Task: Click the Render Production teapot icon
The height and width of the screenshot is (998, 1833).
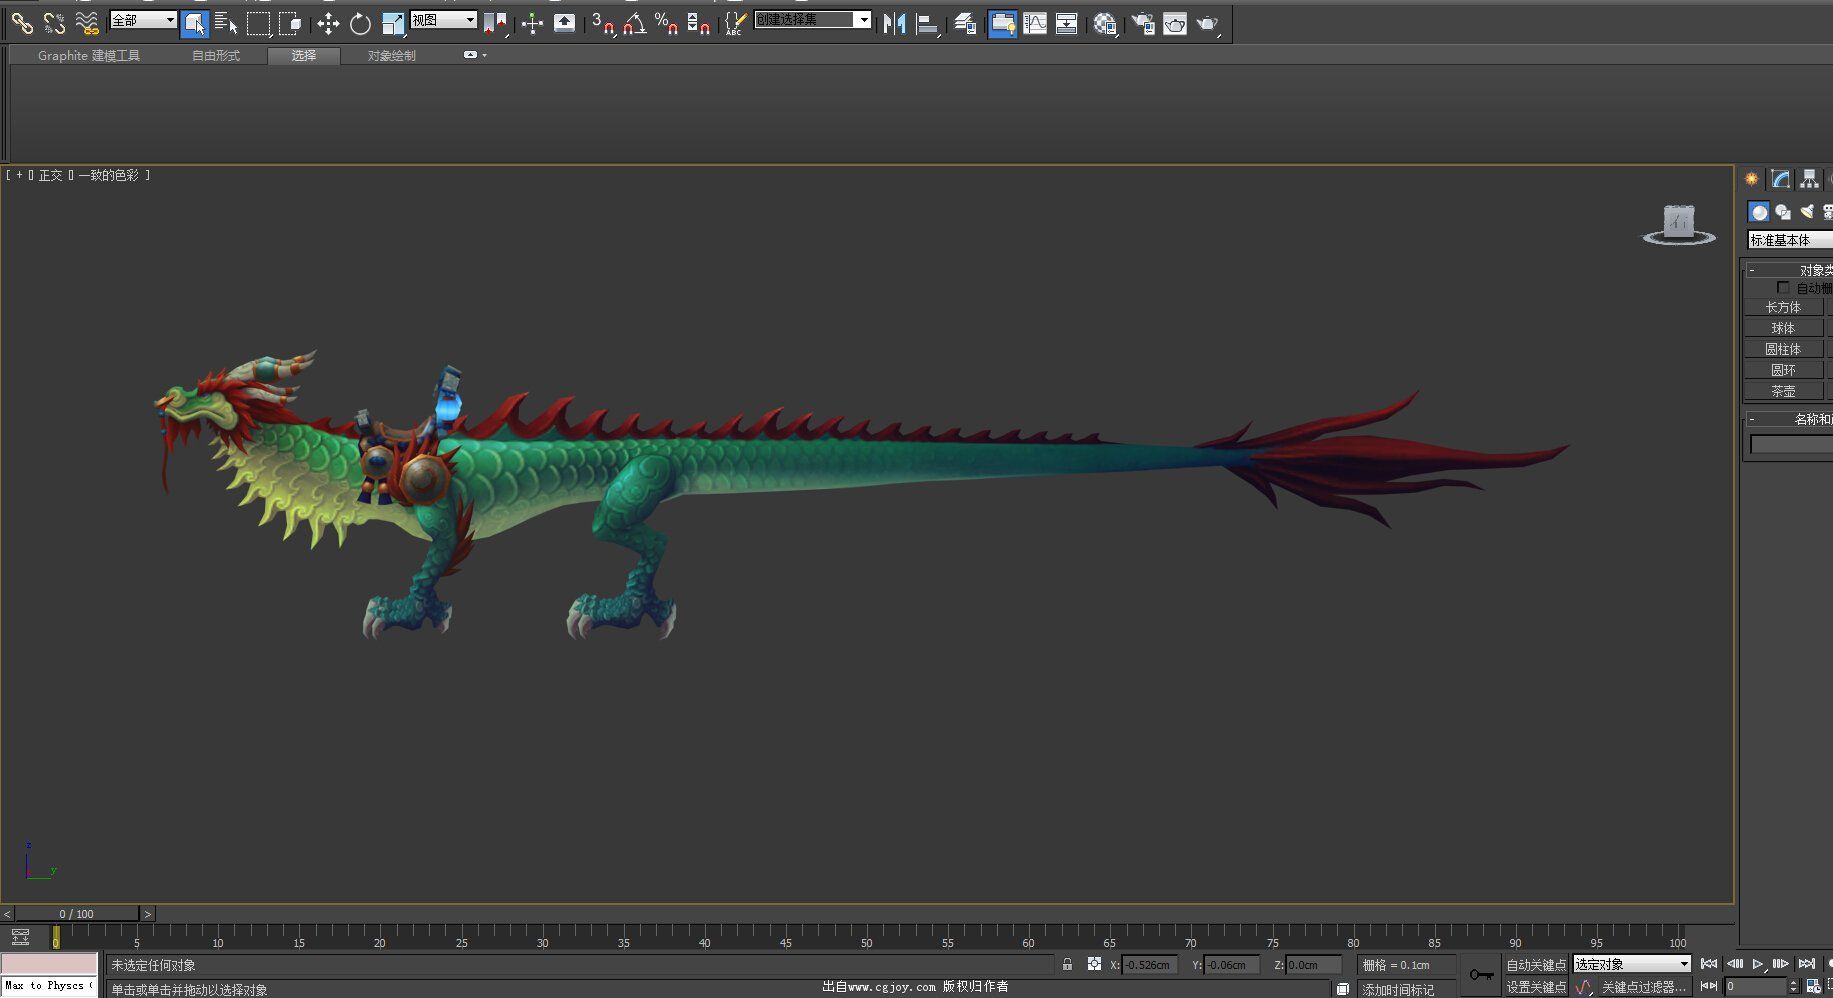Action: coord(1208,23)
